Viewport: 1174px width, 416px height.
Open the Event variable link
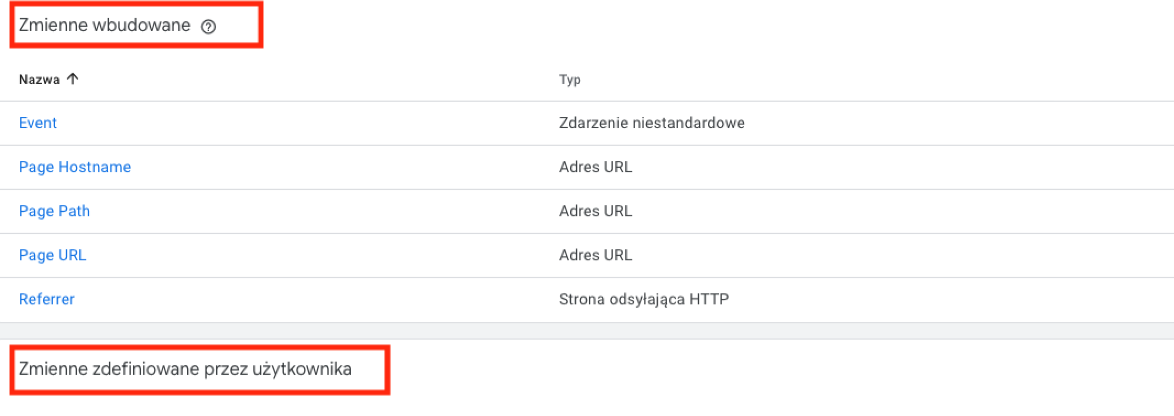point(37,123)
